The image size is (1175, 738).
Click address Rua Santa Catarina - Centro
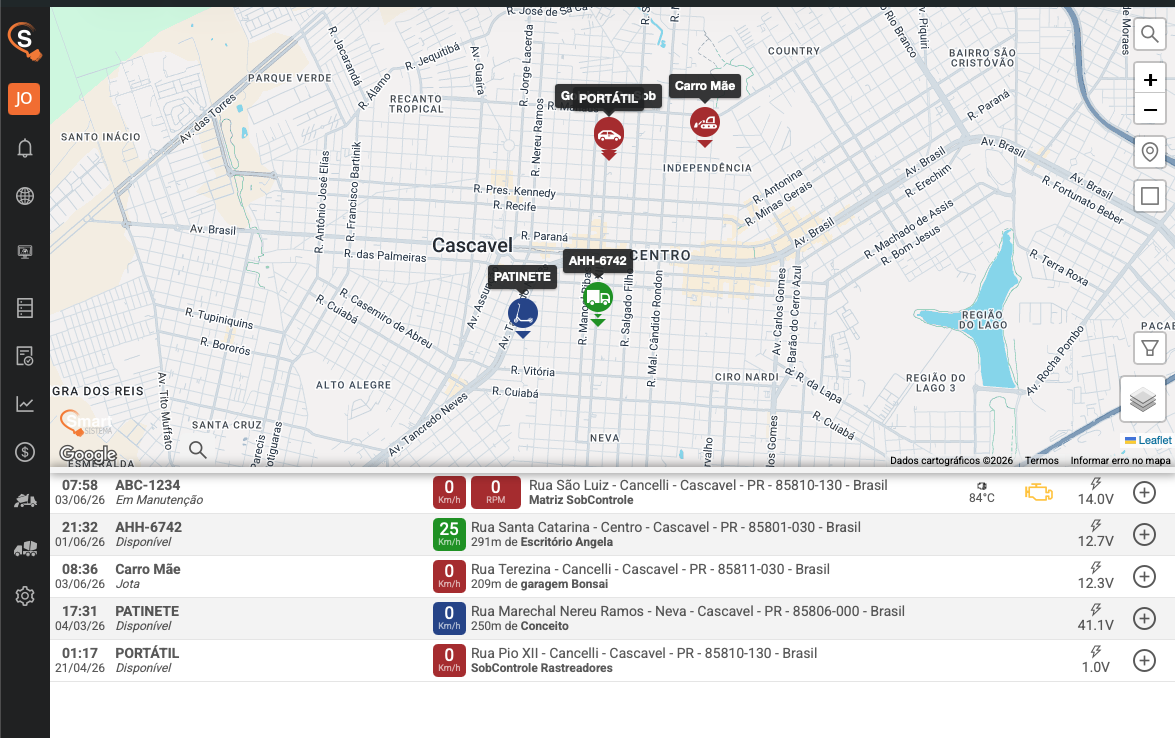[665, 527]
